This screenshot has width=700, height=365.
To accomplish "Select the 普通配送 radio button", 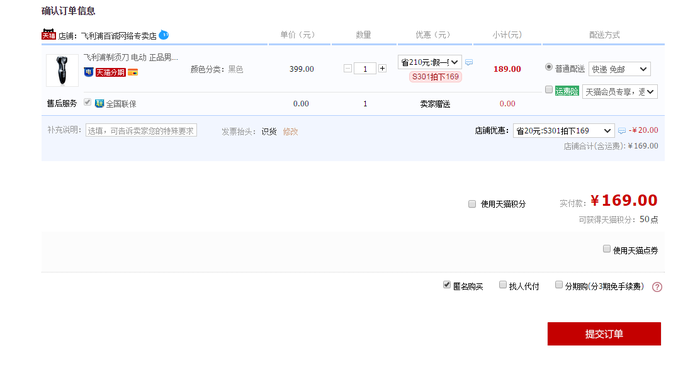I will point(549,67).
